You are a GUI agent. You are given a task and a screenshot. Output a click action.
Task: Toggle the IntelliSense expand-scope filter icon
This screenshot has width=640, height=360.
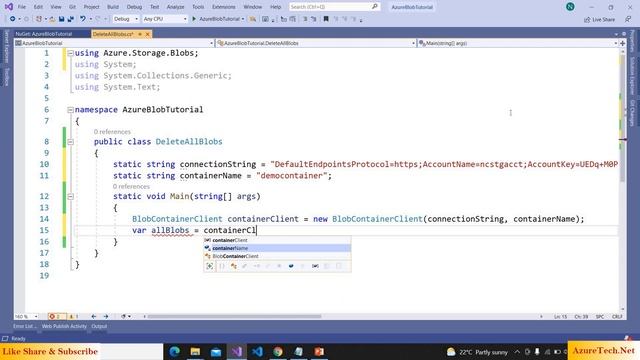tap(209, 266)
